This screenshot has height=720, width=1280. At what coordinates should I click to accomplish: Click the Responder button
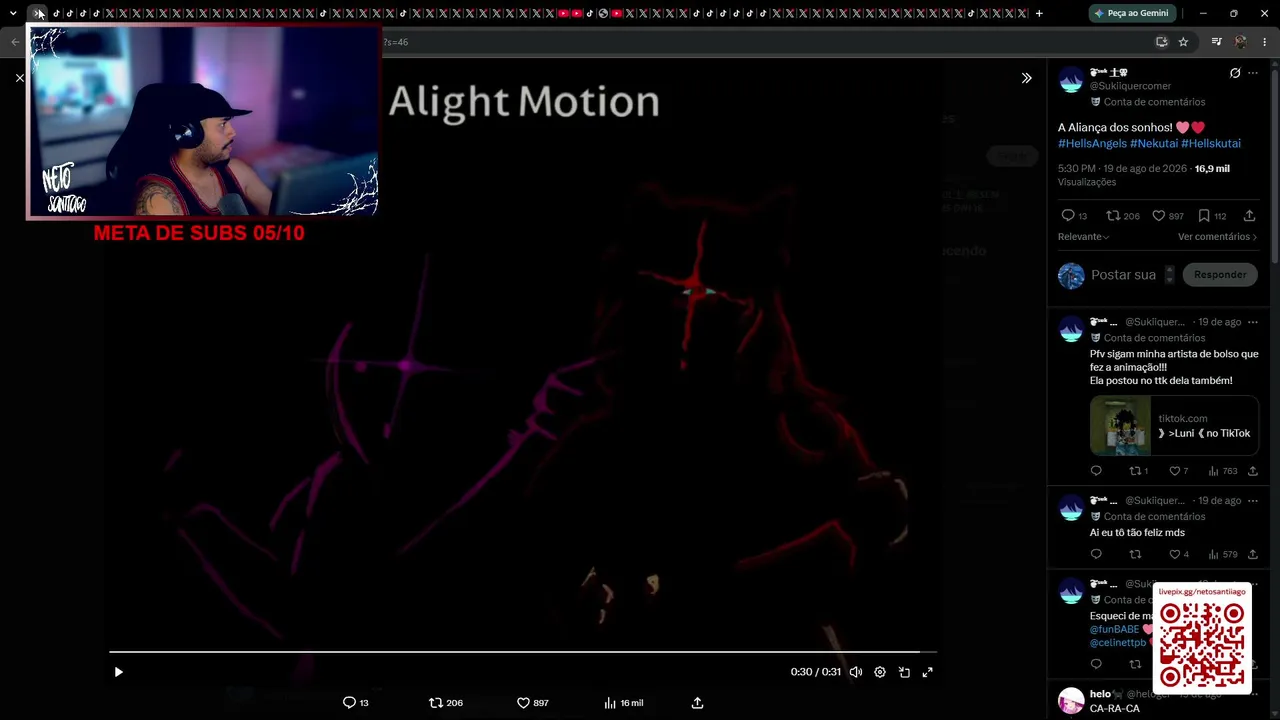[1220, 275]
